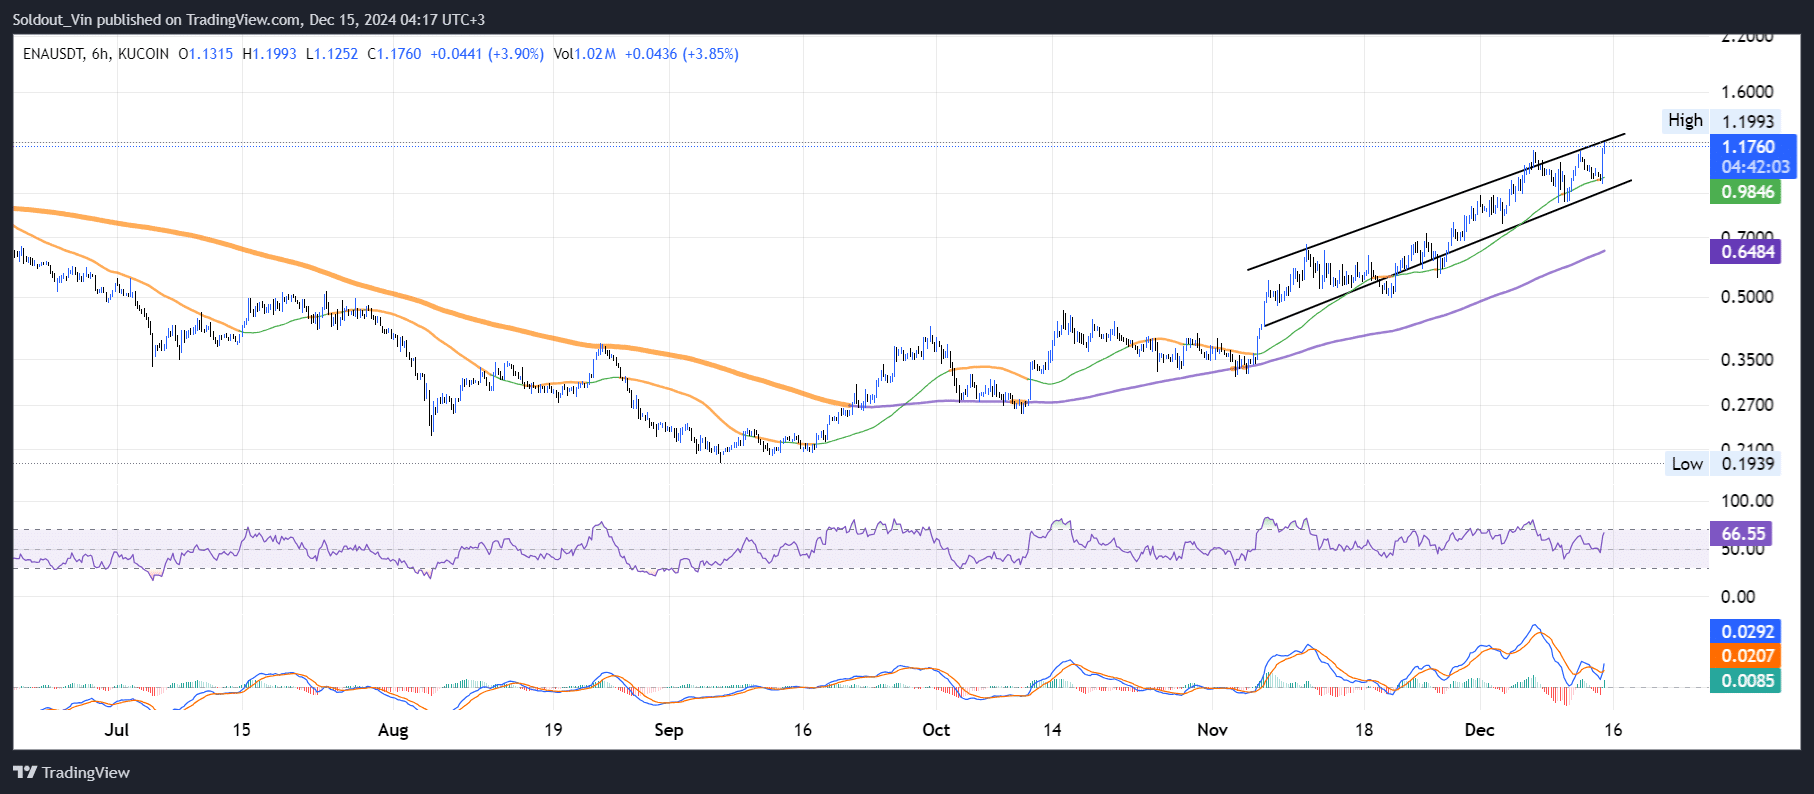Click the green histogram 0.0085 value label
The width and height of the screenshot is (1814, 794).
tap(1747, 681)
